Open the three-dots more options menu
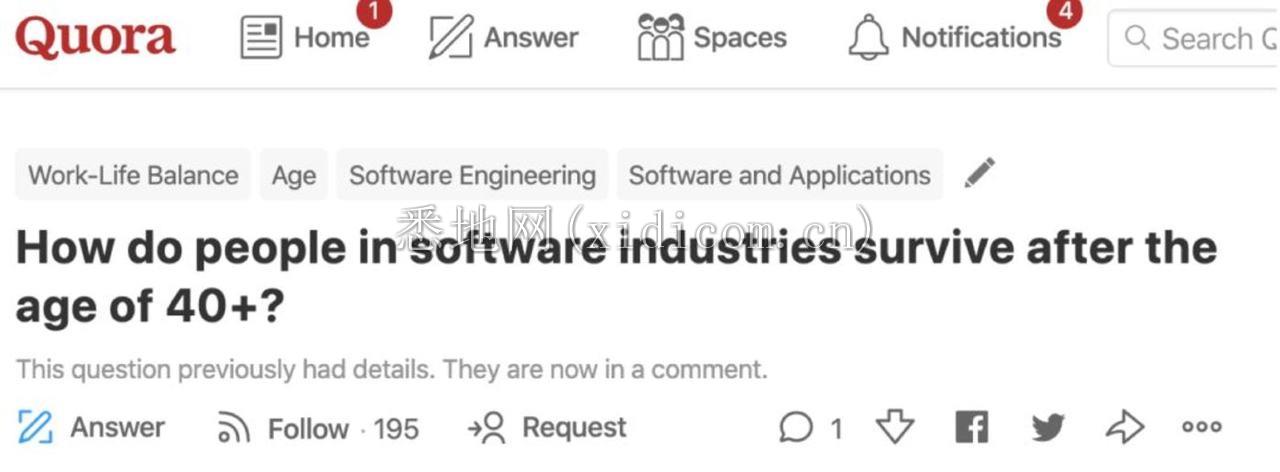This screenshot has height=472, width=1280. click(x=1201, y=427)
